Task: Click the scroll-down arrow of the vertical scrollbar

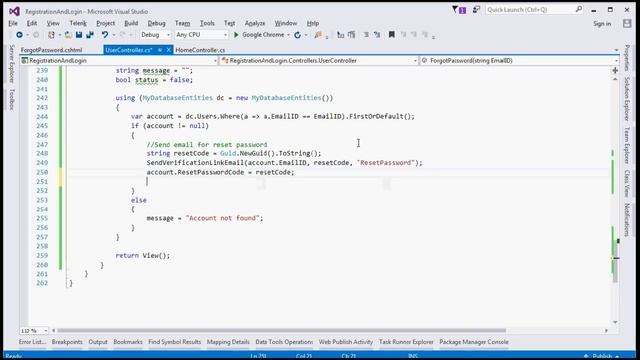Action: pyautogui.click(x=615, y=322)
